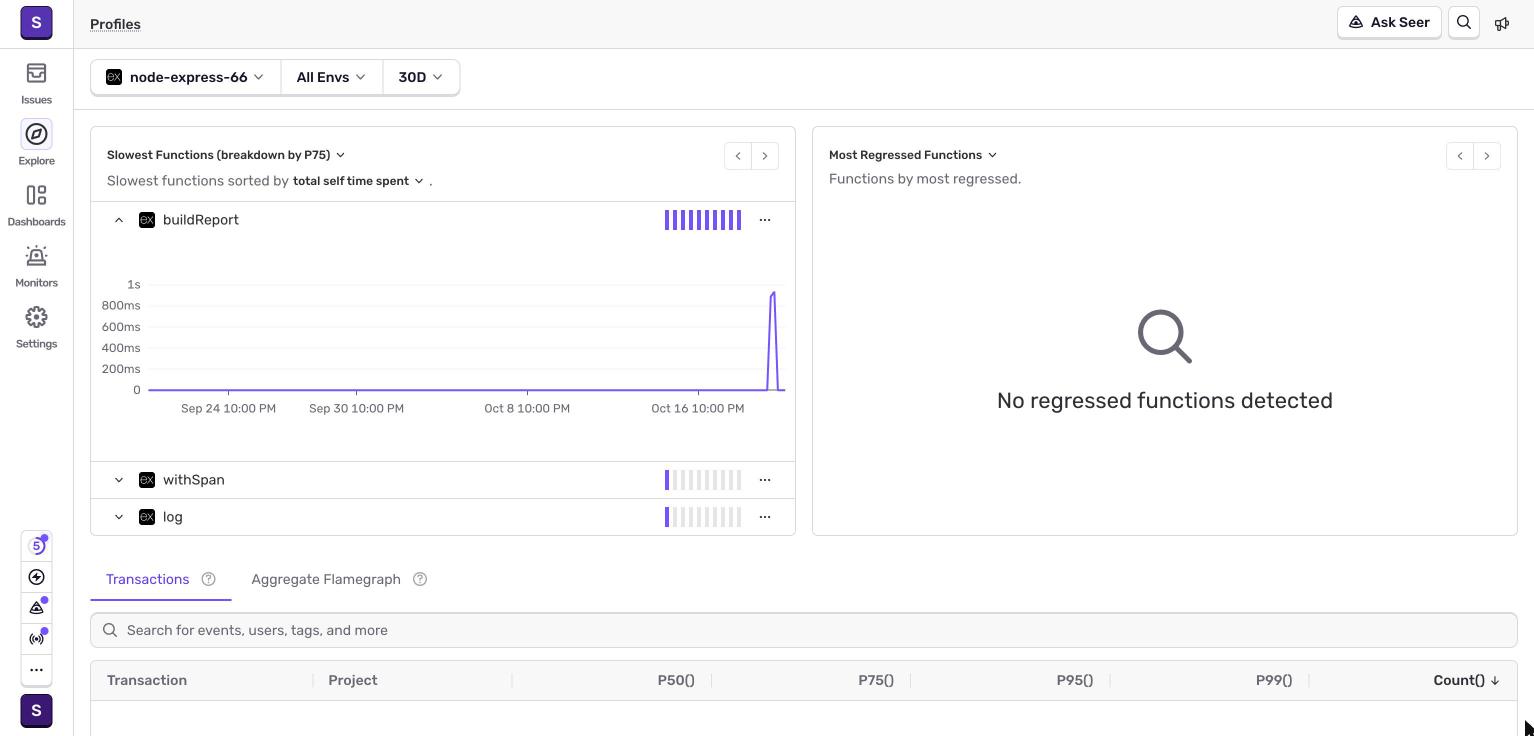
Task: Open the broadcast signal icon in the sidebar
Action: 36,639
